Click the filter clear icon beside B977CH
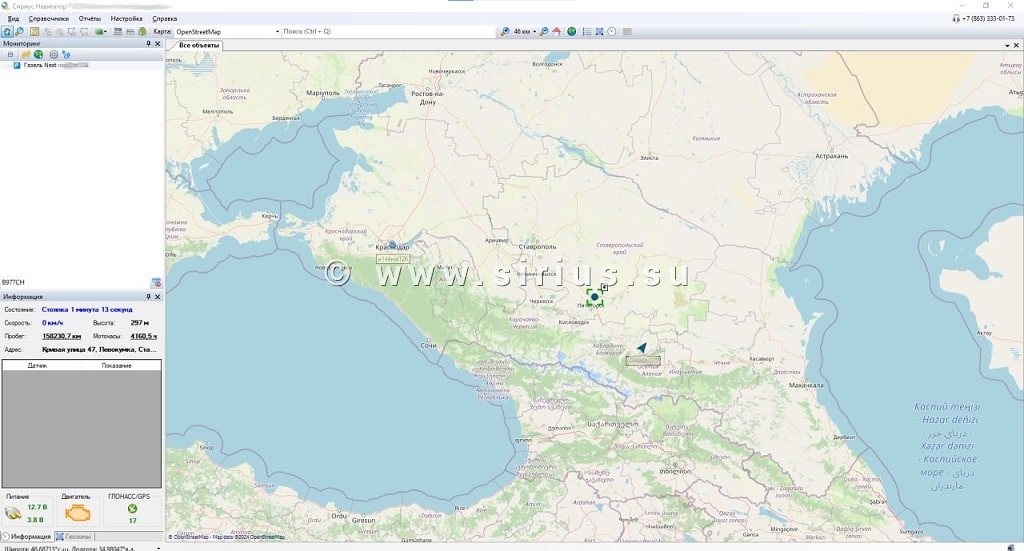 (x=156, y=283)
